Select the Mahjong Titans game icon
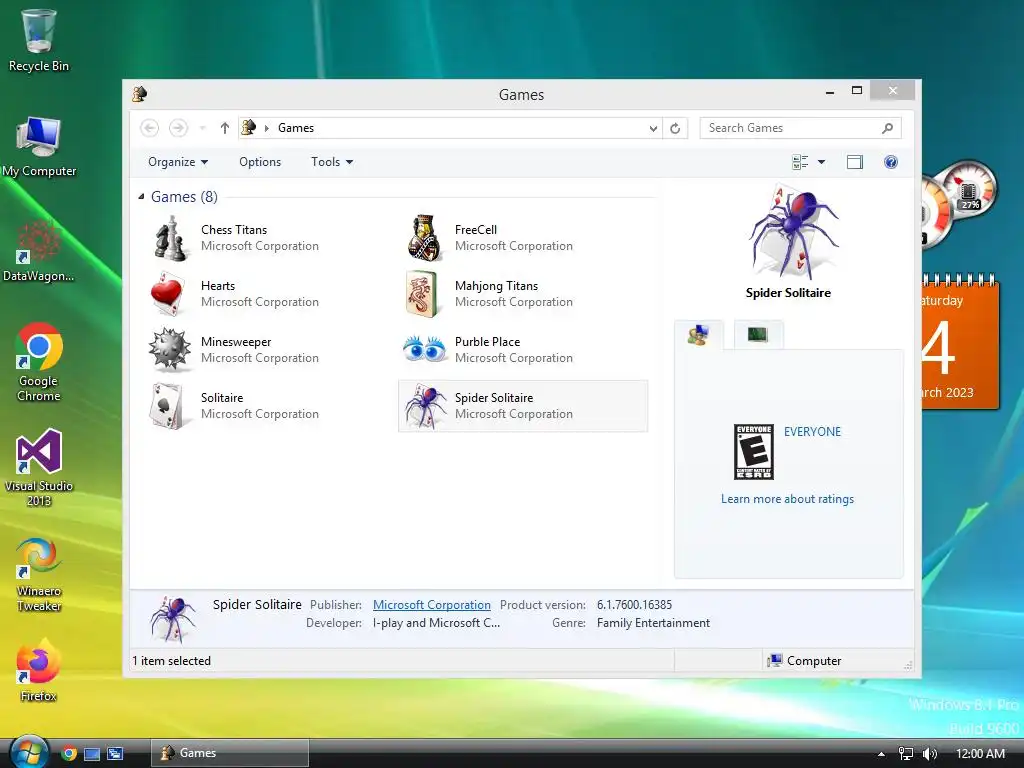The height and width of the screenshot is (768, 1024). [x=421, y=294]
